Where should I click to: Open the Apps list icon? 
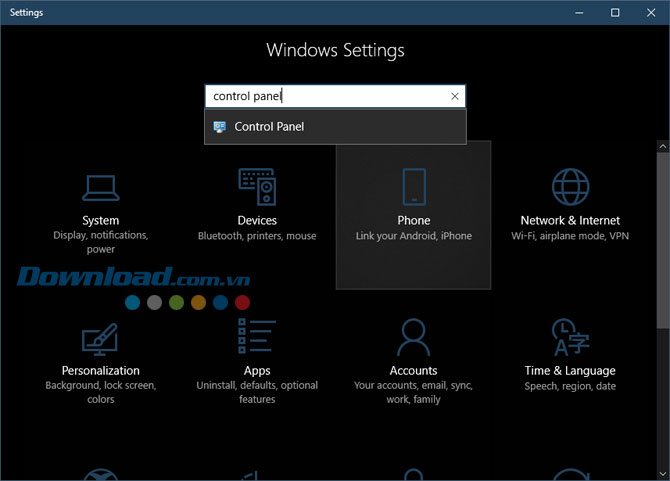[x=257, y=338]
